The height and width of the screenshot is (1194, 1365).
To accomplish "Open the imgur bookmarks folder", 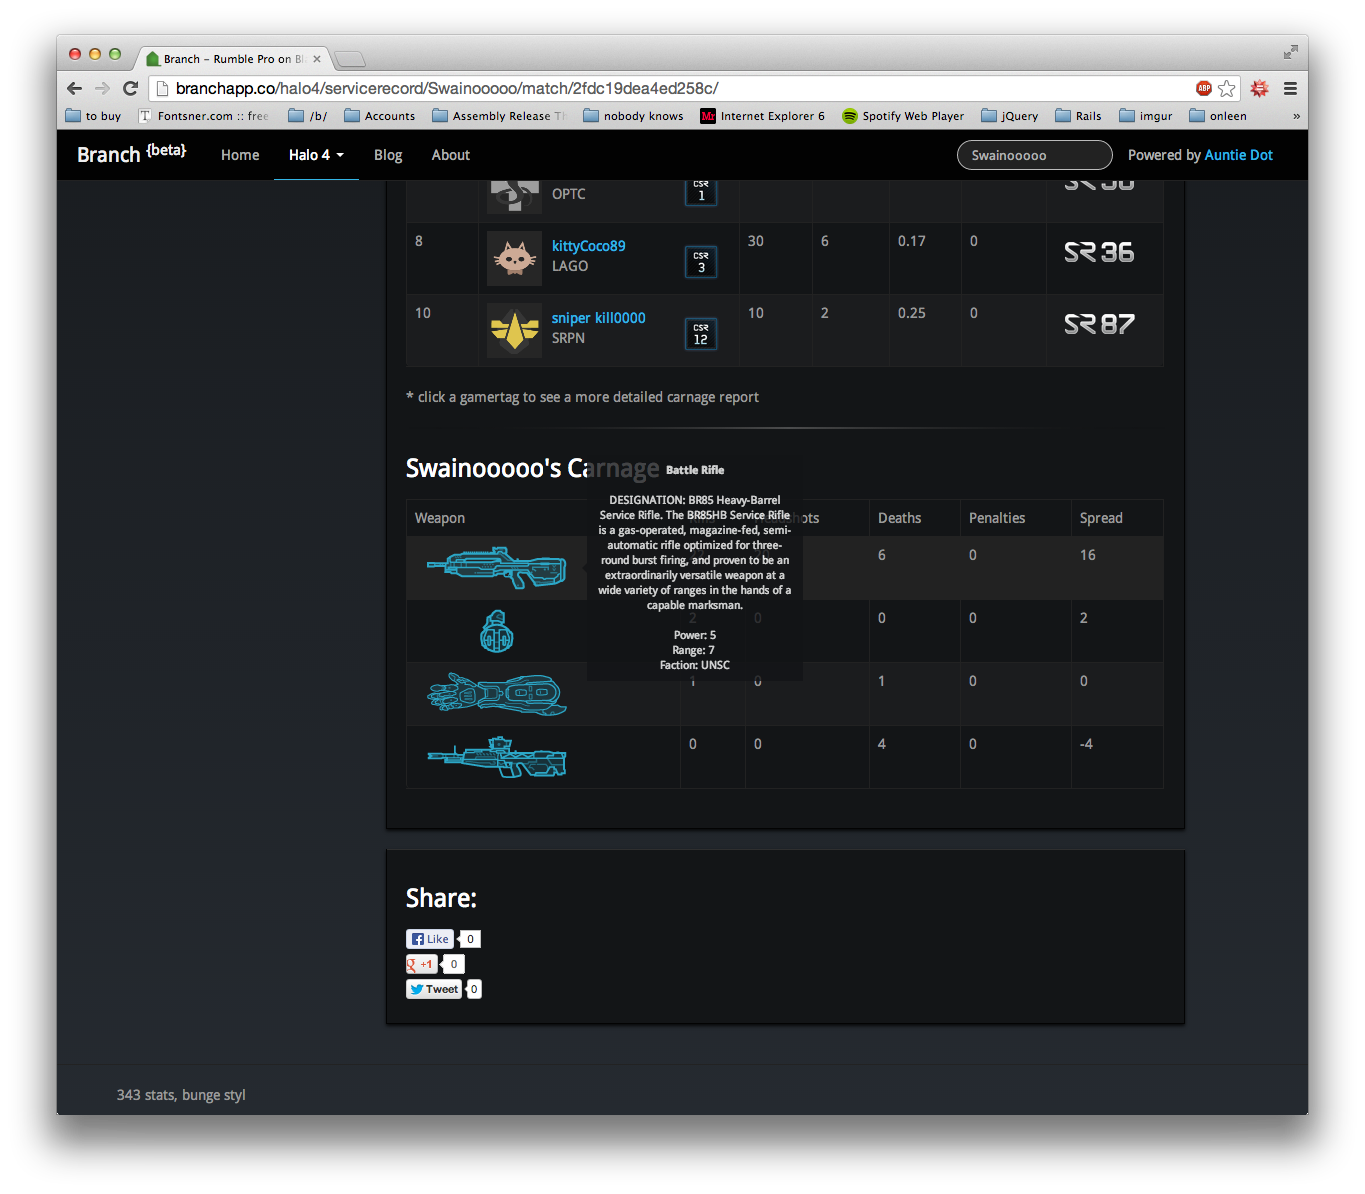I will click(1146, 116).
